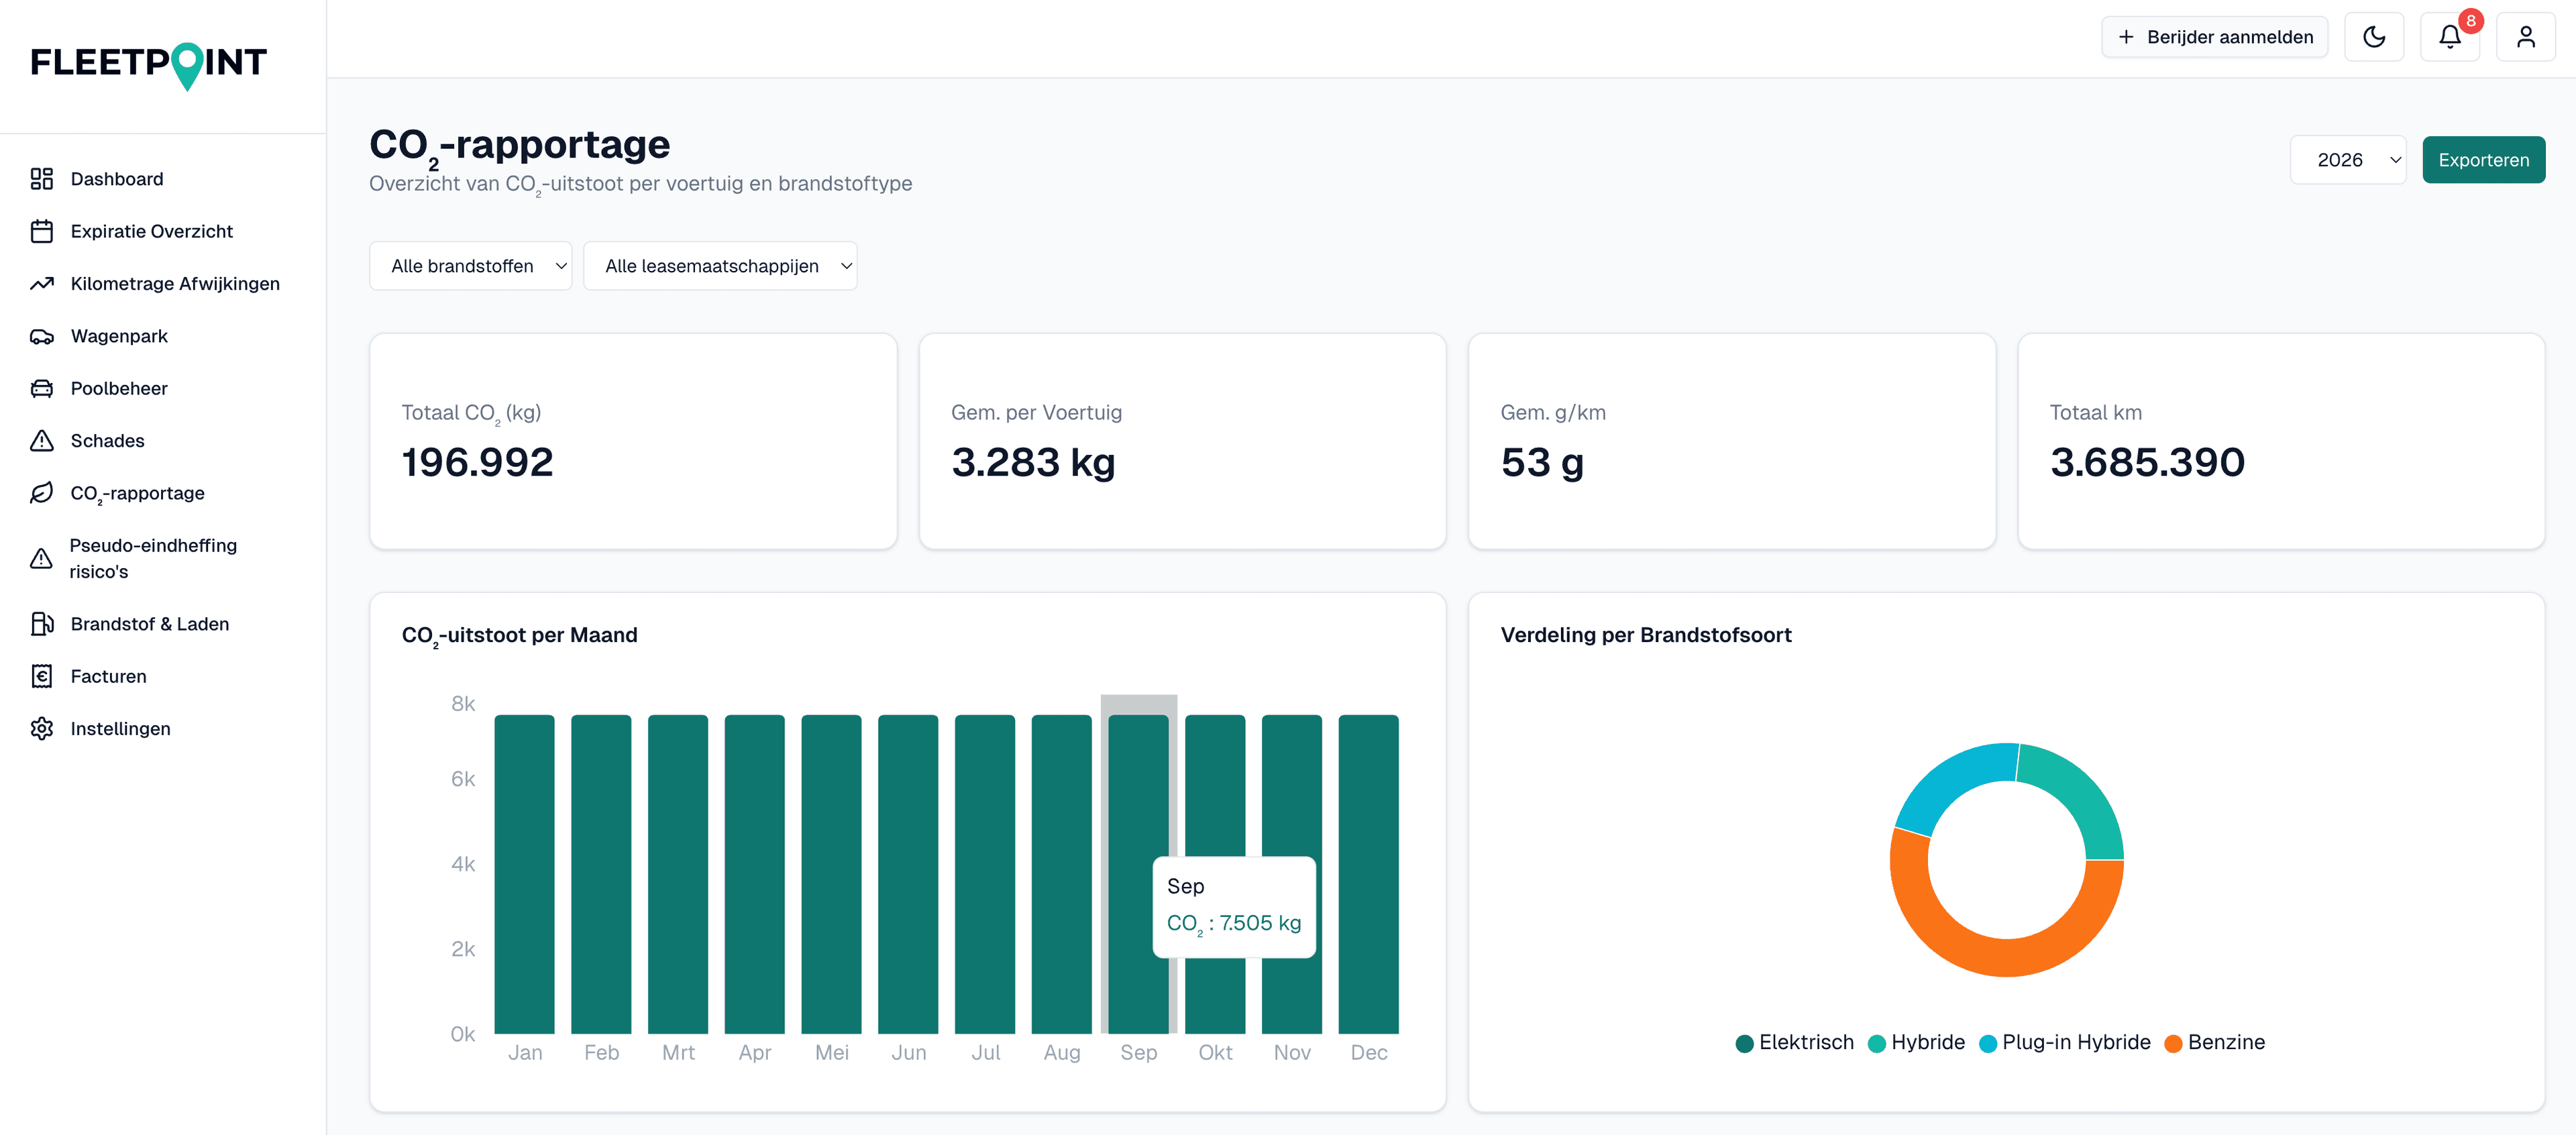Click the Plug-in Hybride legend dot
The image size is (2576, 1135).
coord(1988,1043)
